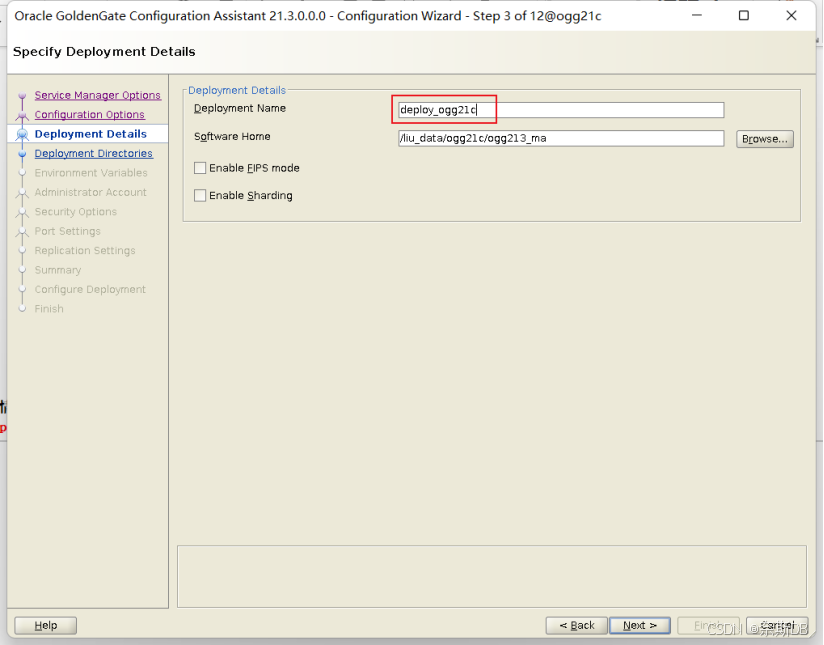Proceed with the Next button
824x645 pixels.
point(640,626)
